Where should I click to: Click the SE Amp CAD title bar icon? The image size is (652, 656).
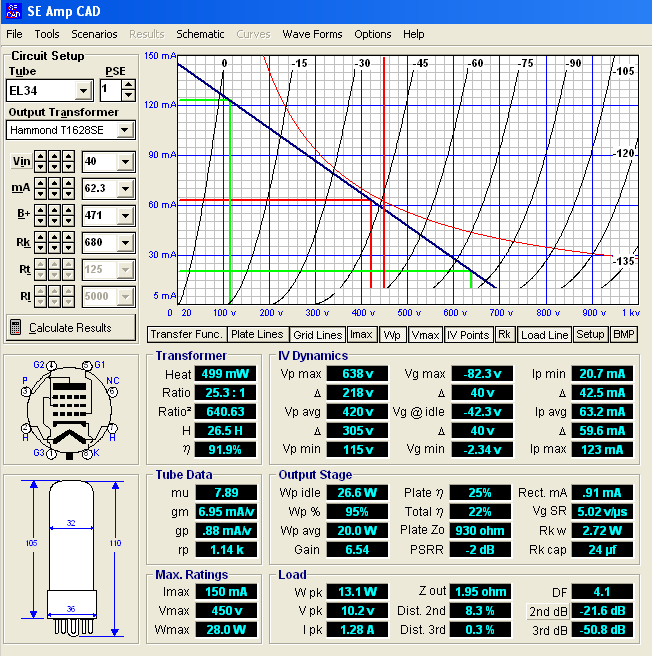coord(13,11)
